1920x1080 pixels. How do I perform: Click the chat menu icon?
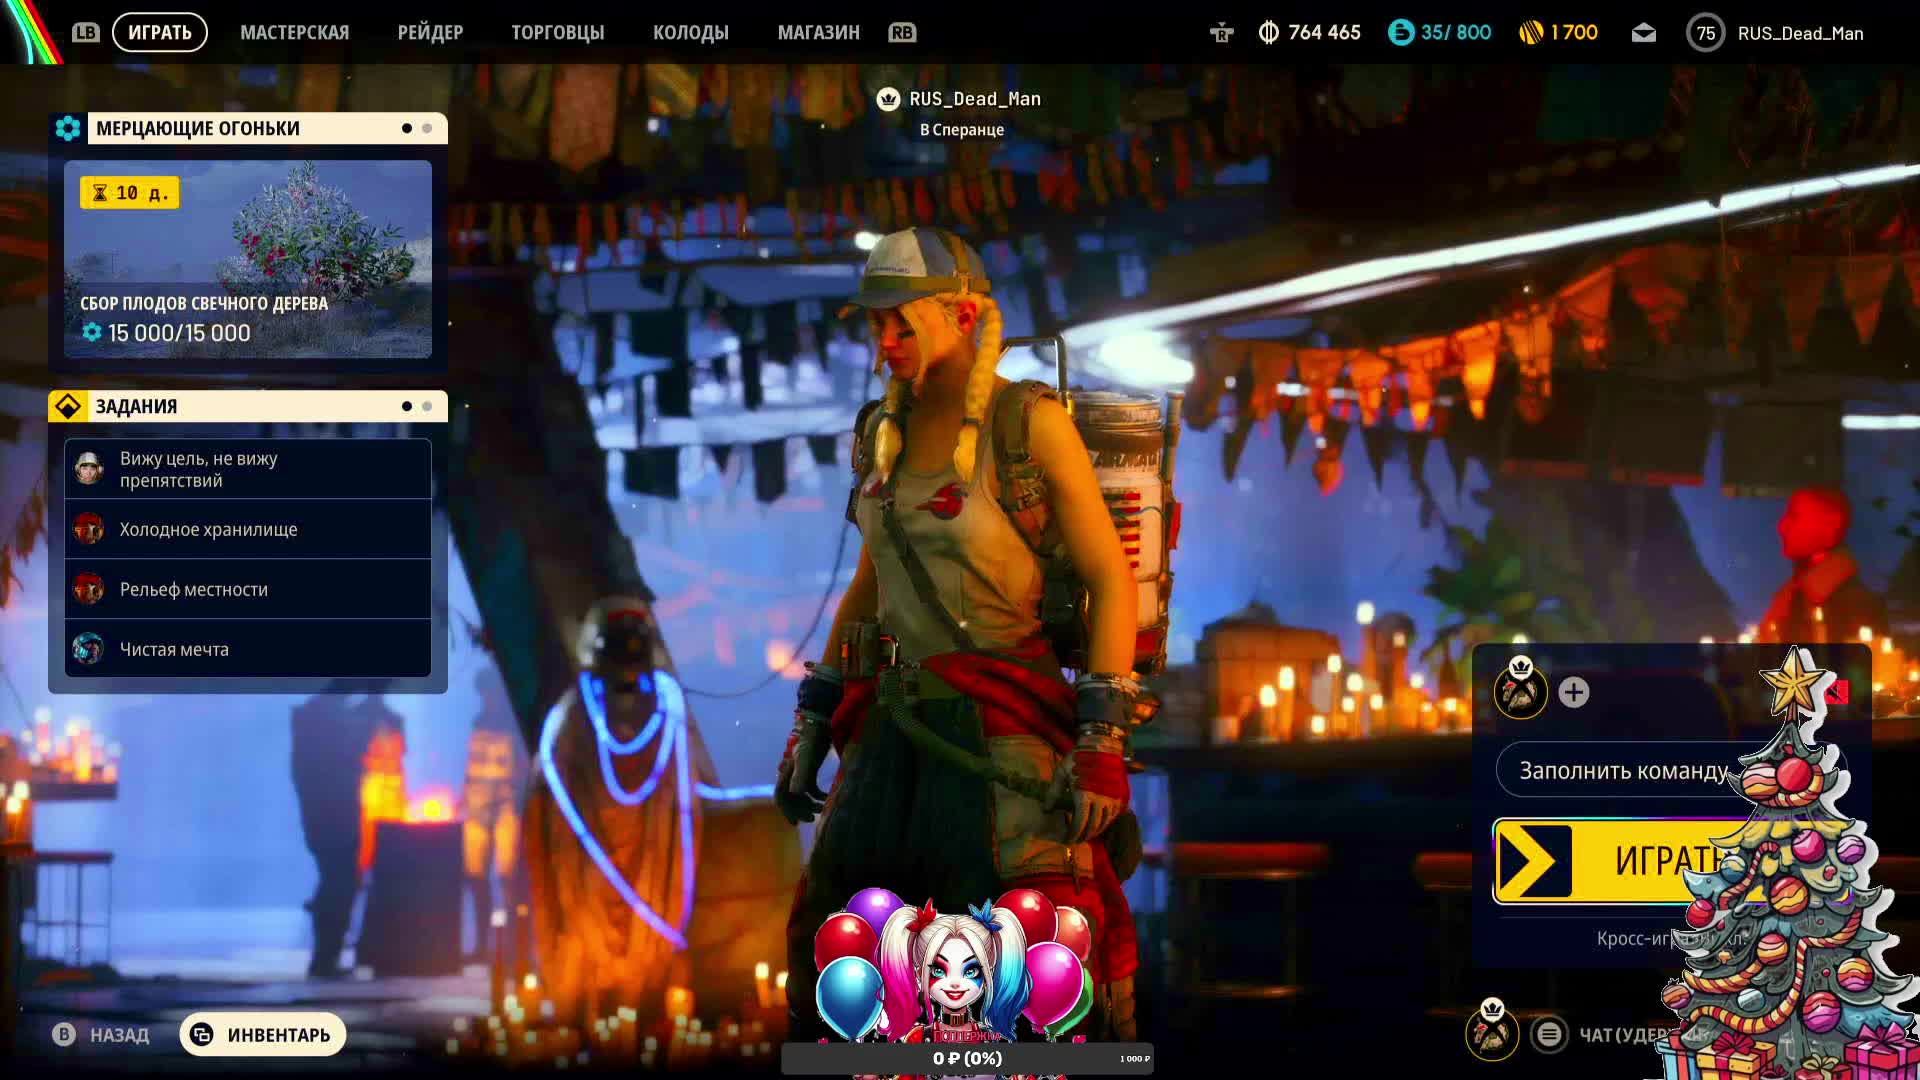pyautogui.click(x=1549, y=1034)
